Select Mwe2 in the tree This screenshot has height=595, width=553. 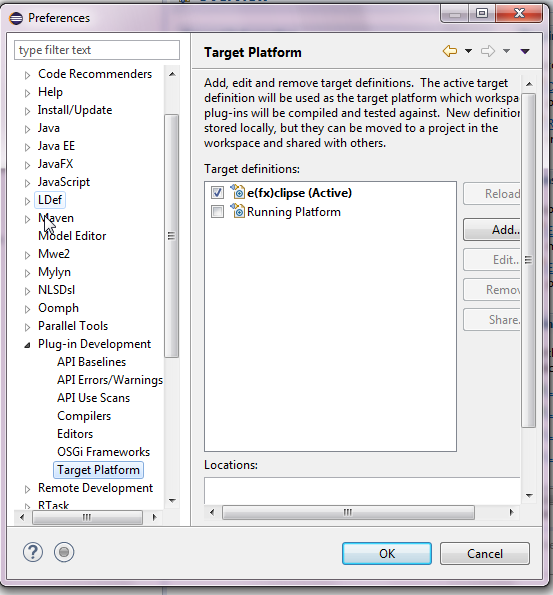pyautogui.click(x=54, y=253)
